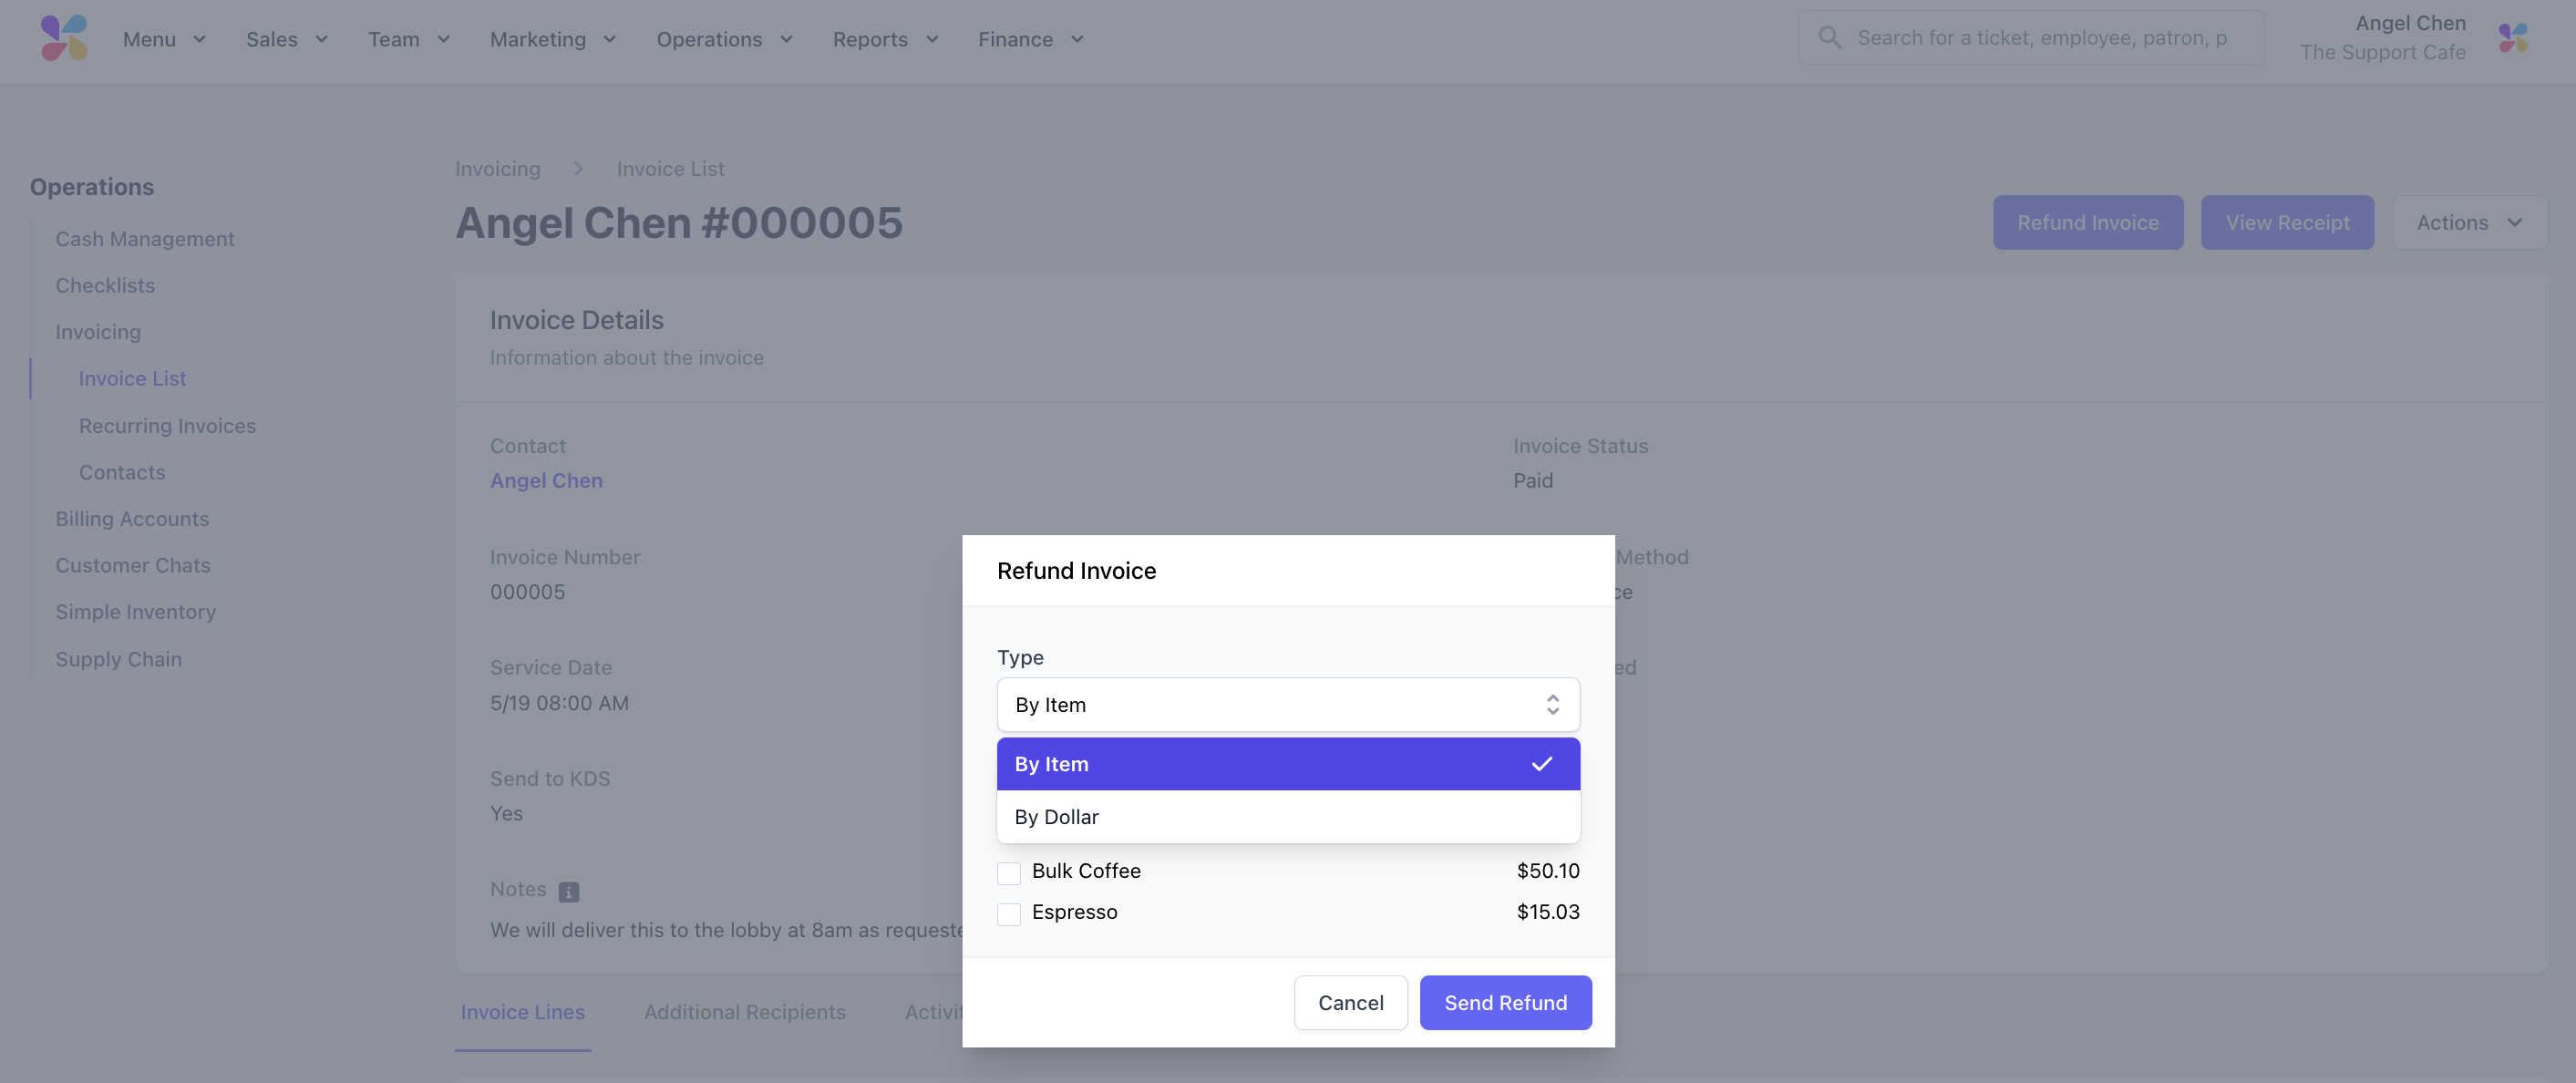Image resolution: width=2576 pixels, height=1083 pixels.
Task: Check the Espresso checkbox
Action: (x=1008, y=914)
